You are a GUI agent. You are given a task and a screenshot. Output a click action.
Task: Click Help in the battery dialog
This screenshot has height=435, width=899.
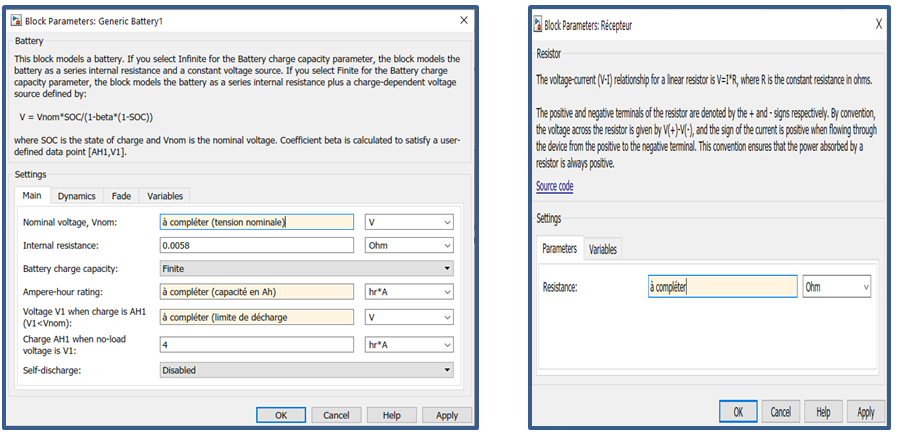391,415
